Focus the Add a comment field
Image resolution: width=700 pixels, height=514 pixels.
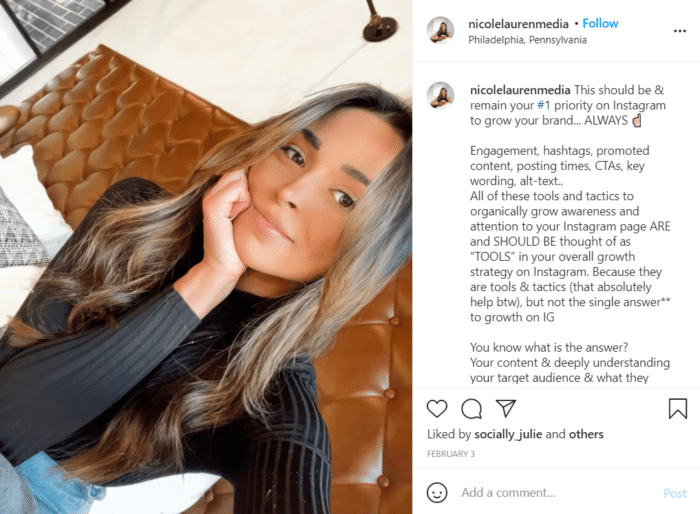tap(558, 493)
